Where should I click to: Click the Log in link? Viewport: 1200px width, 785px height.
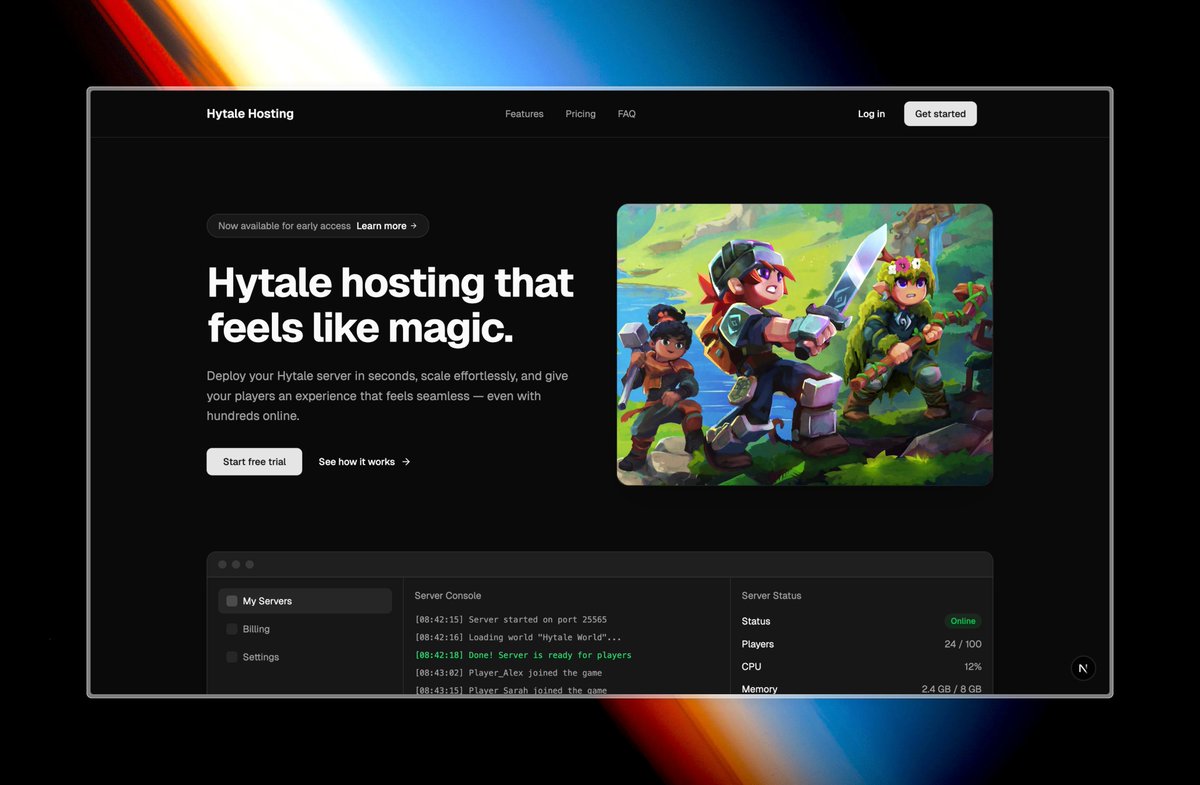[x=871, y=114]
